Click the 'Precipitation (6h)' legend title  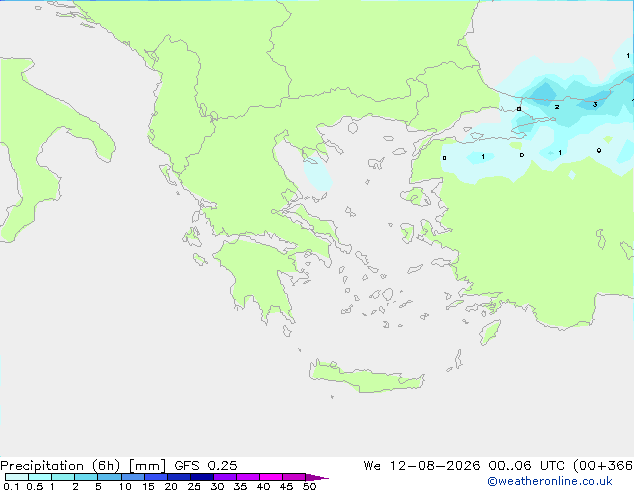[60, 466]
